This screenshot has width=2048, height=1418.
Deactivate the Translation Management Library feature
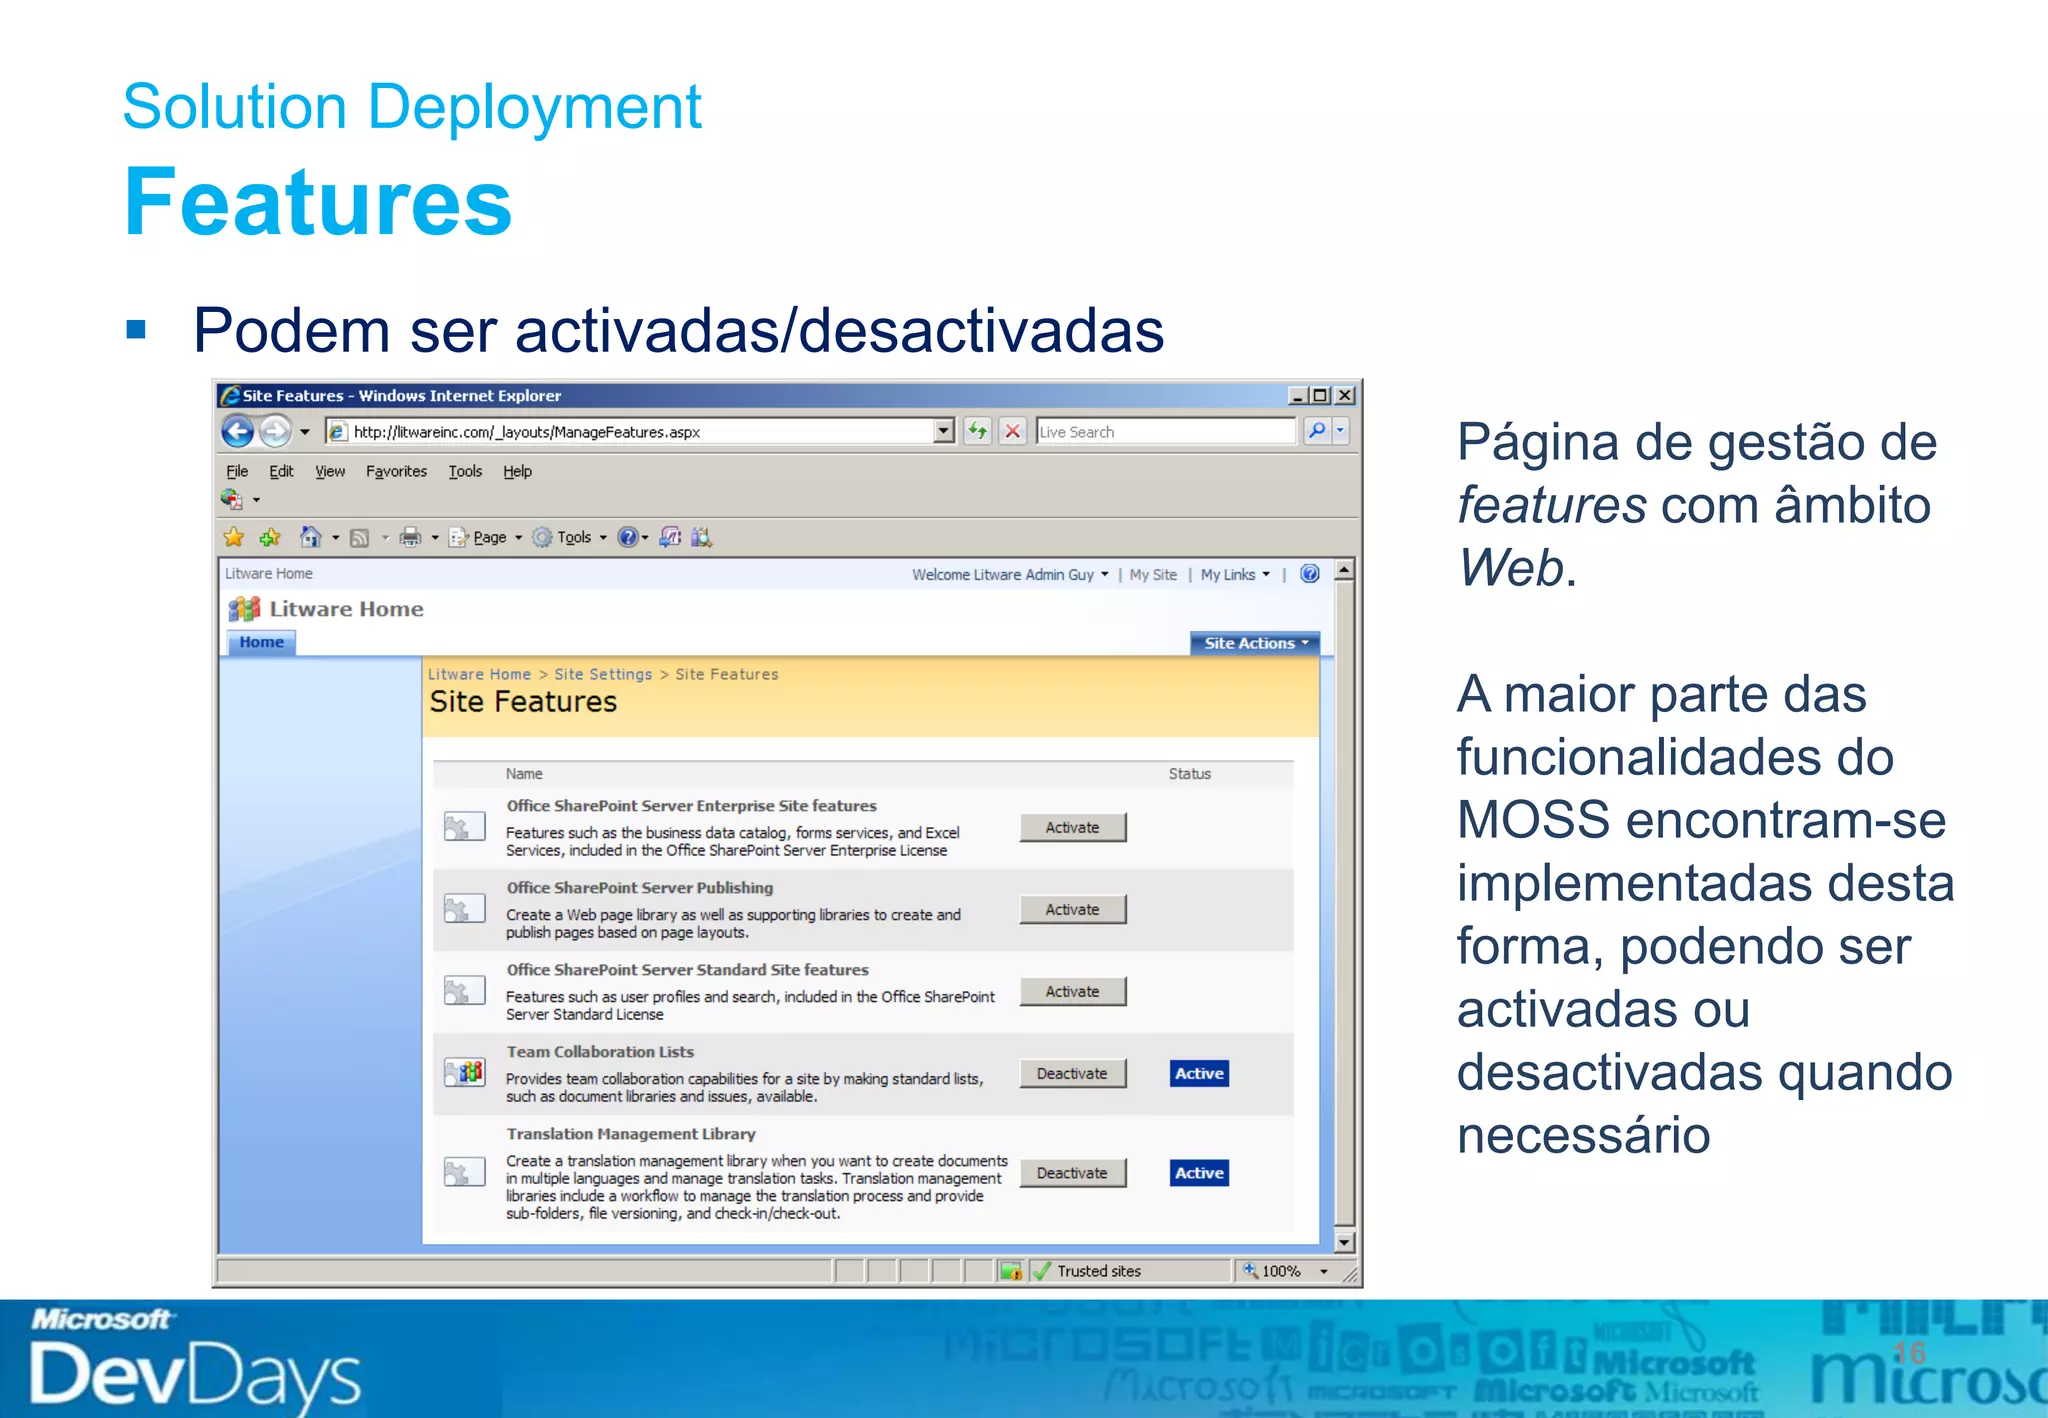[1073, 1173]
